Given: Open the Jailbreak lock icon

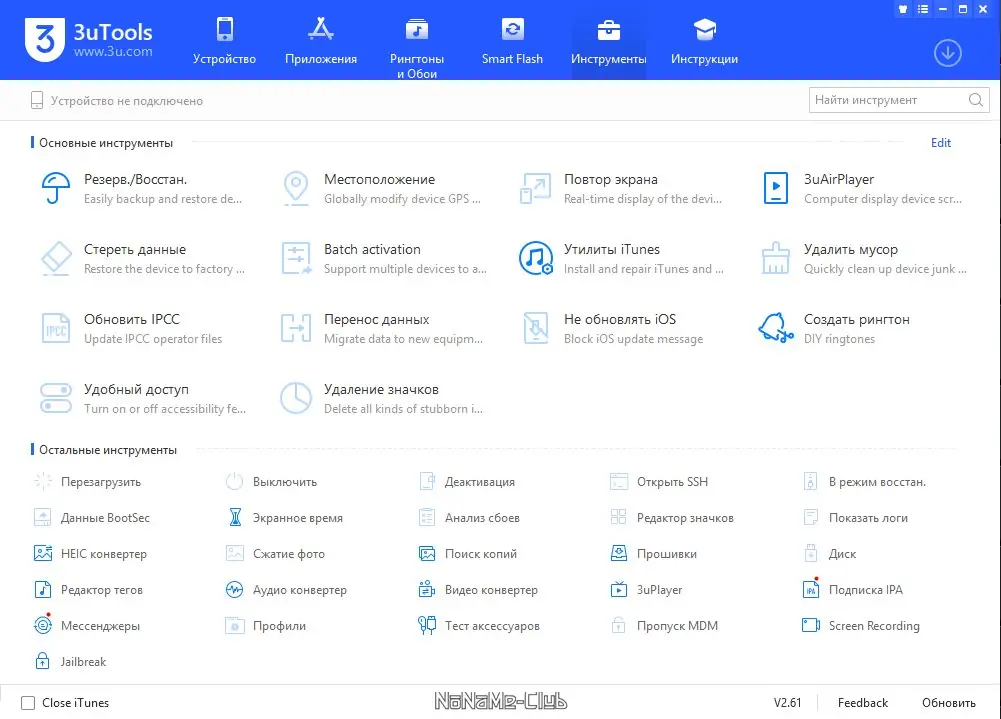Looking at the screenshot, I should point(42,661).
